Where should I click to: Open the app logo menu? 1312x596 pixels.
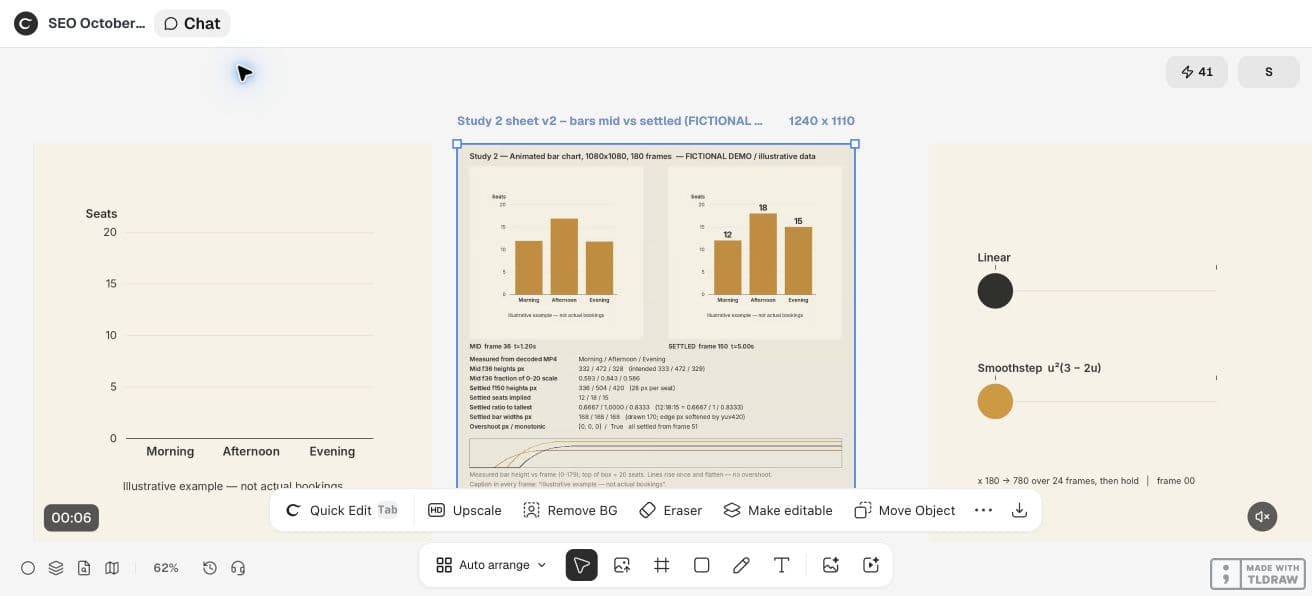(26, 23)
